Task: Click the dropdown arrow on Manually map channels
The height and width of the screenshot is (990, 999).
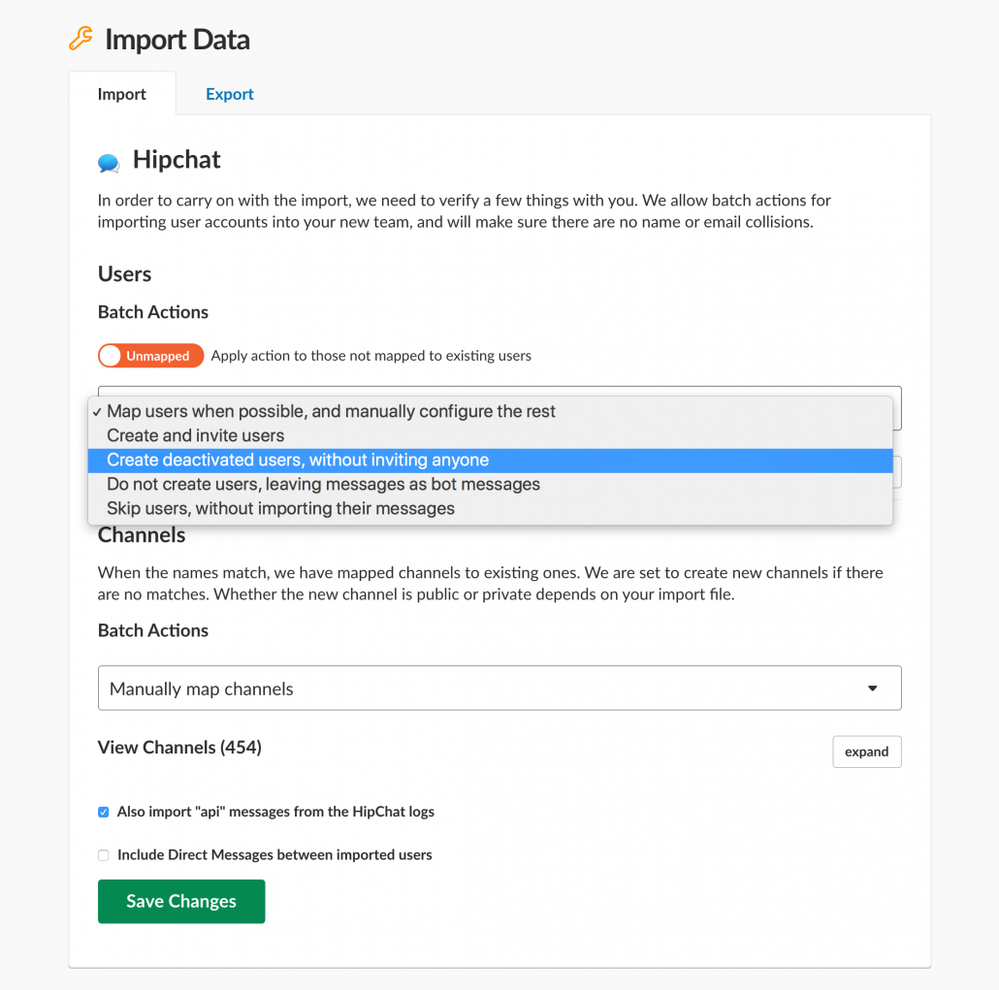Action: point(872,688)
